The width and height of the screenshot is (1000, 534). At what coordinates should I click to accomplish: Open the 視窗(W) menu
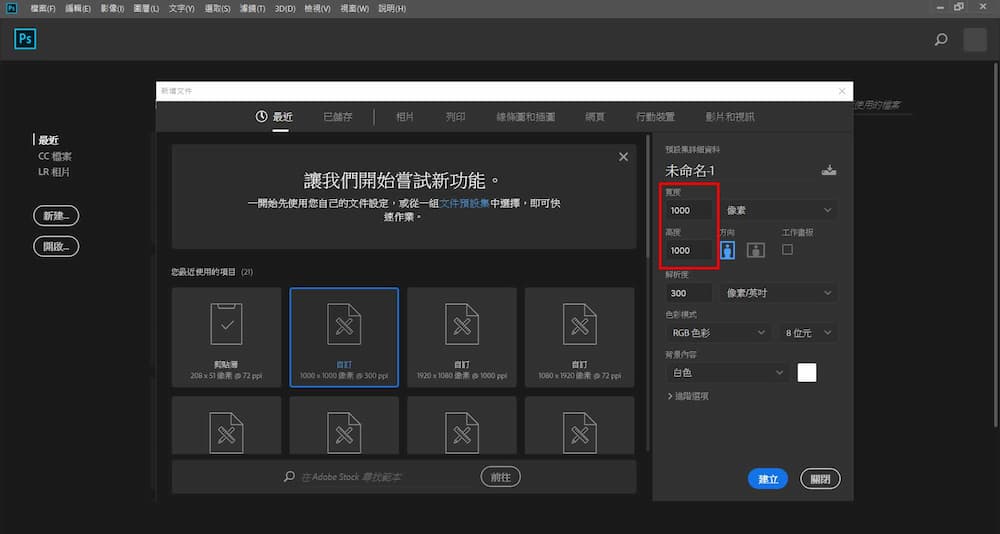coord(355,9)
